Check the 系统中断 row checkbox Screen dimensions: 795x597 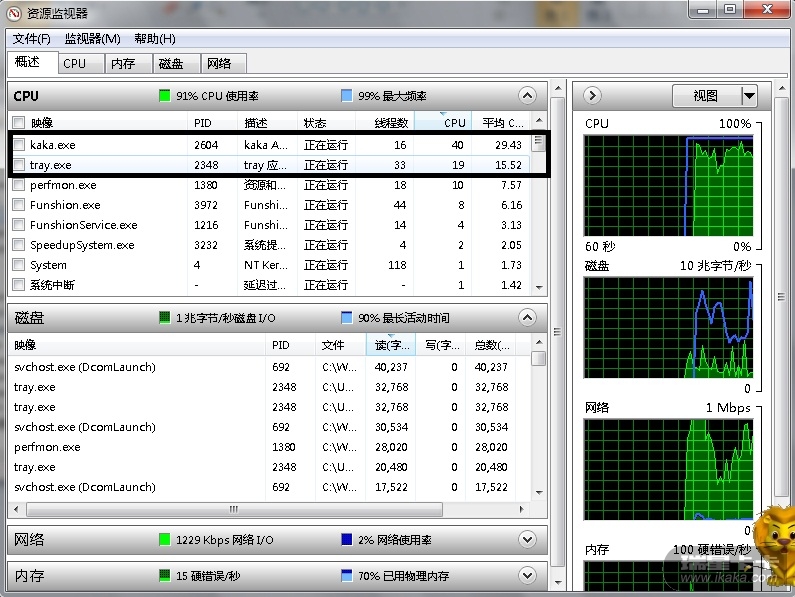point(19,285)
